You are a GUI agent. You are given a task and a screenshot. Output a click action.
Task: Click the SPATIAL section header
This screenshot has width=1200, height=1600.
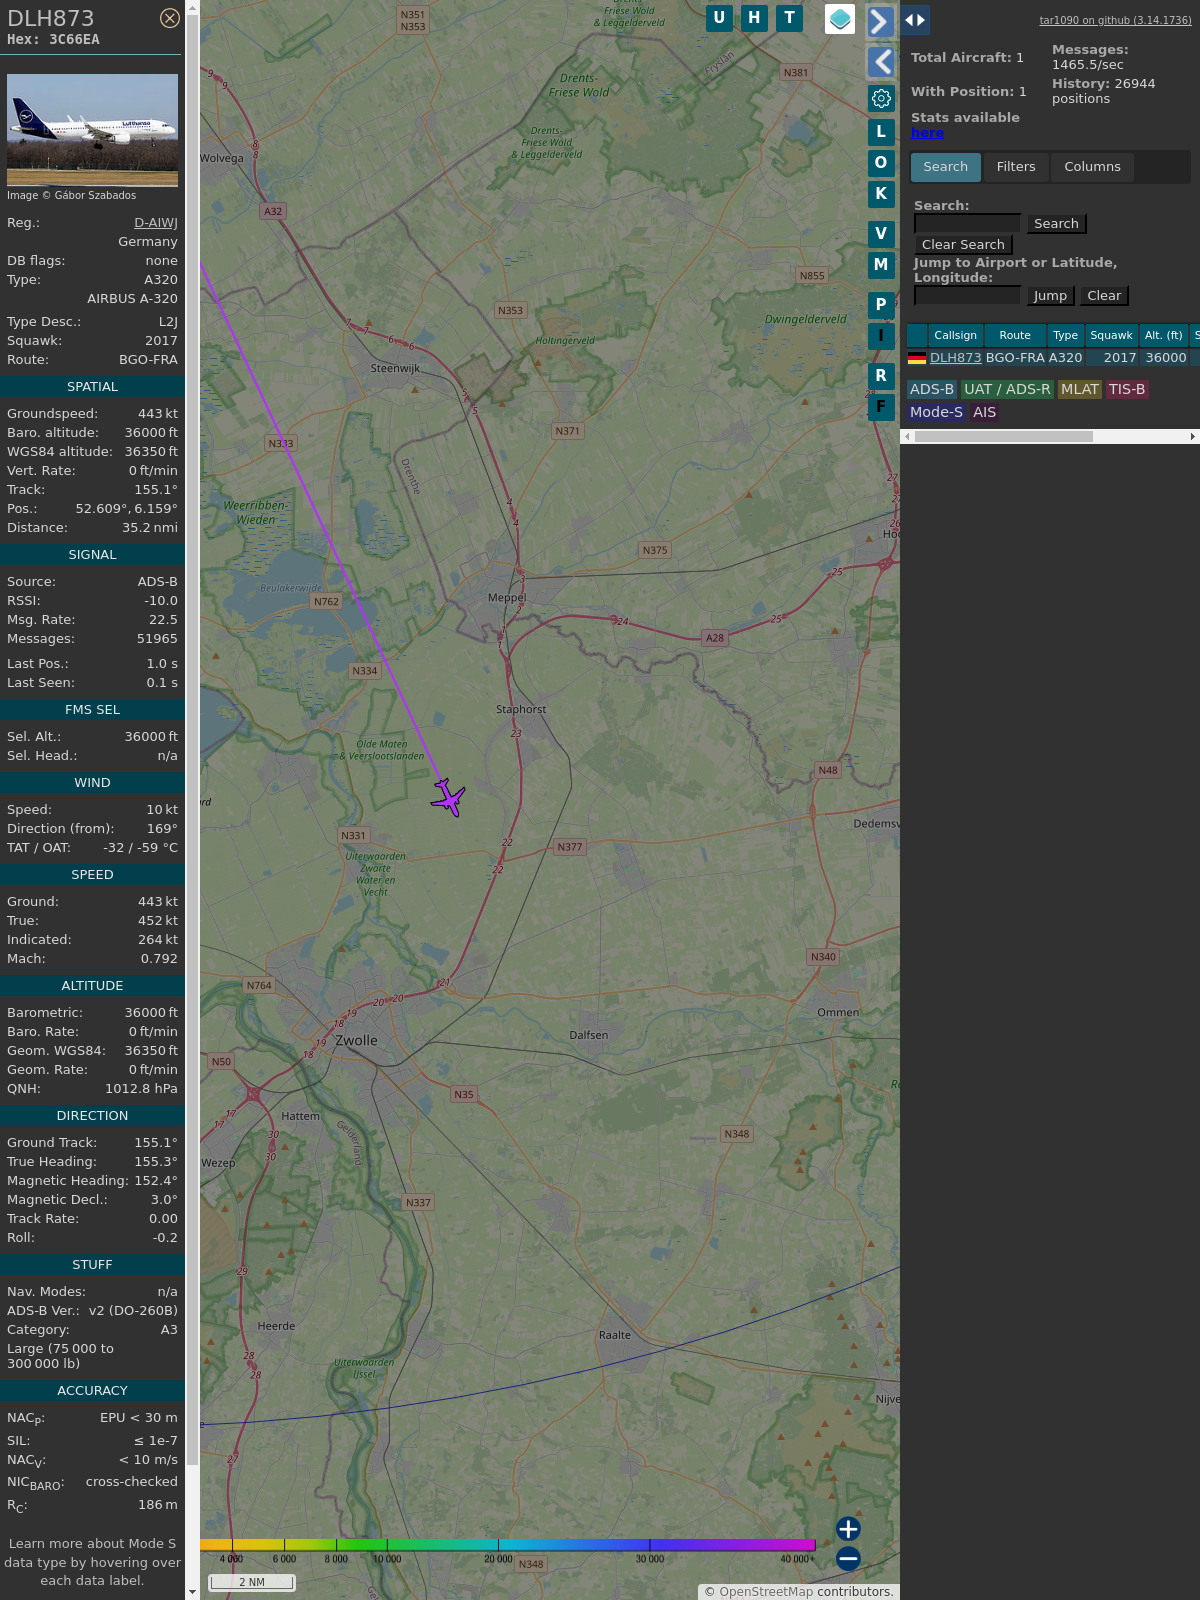click(x=92, y=387)
